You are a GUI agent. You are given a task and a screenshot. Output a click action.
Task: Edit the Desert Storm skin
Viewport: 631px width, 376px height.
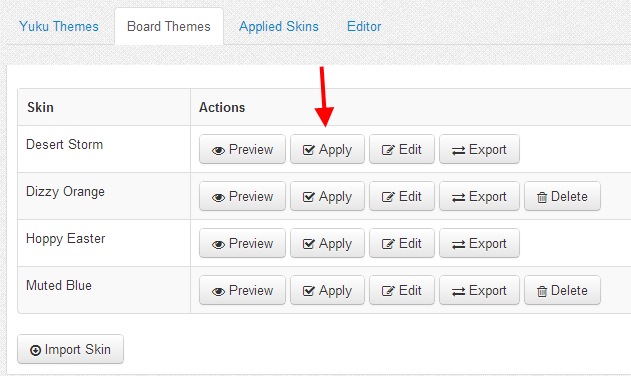pos(402,149)
